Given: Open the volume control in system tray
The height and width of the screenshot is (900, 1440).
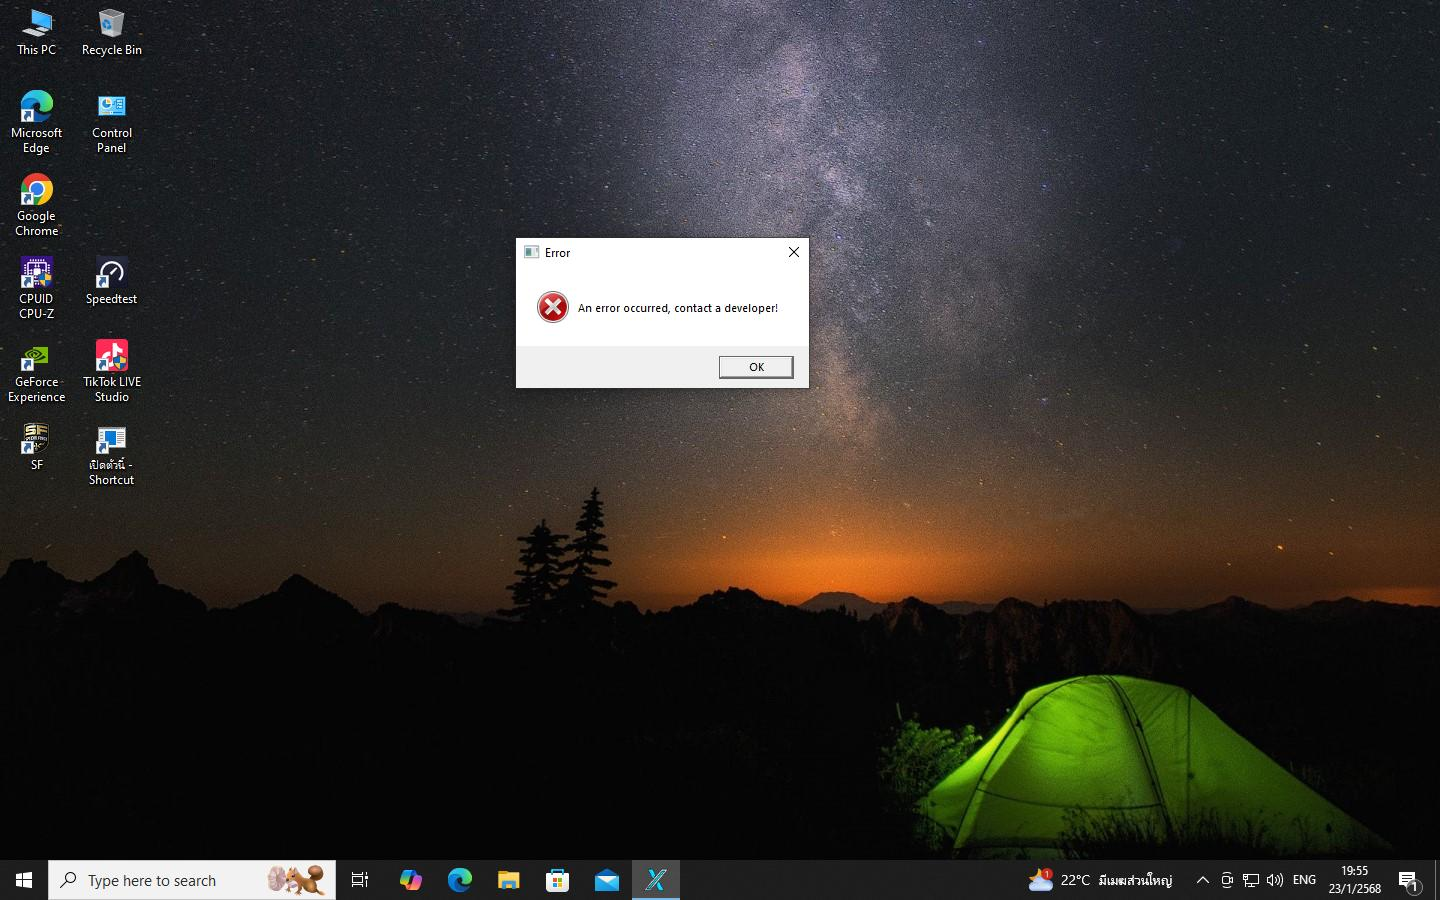Looking at the screenshot, I should coord(1275,880).
